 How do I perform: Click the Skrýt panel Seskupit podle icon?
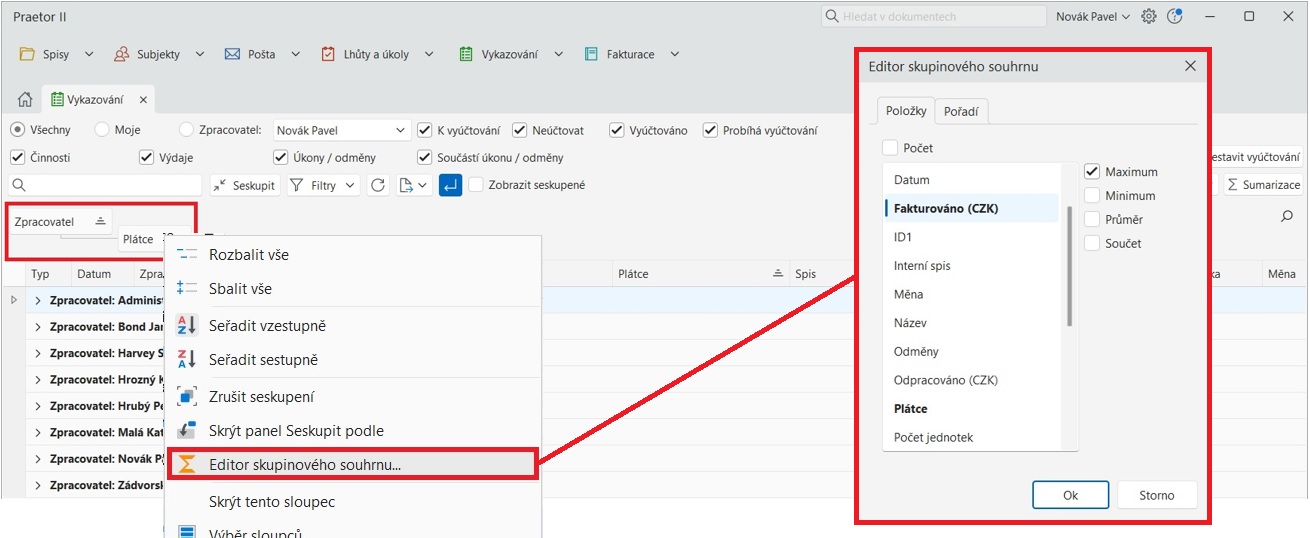(x=187, y=431)
